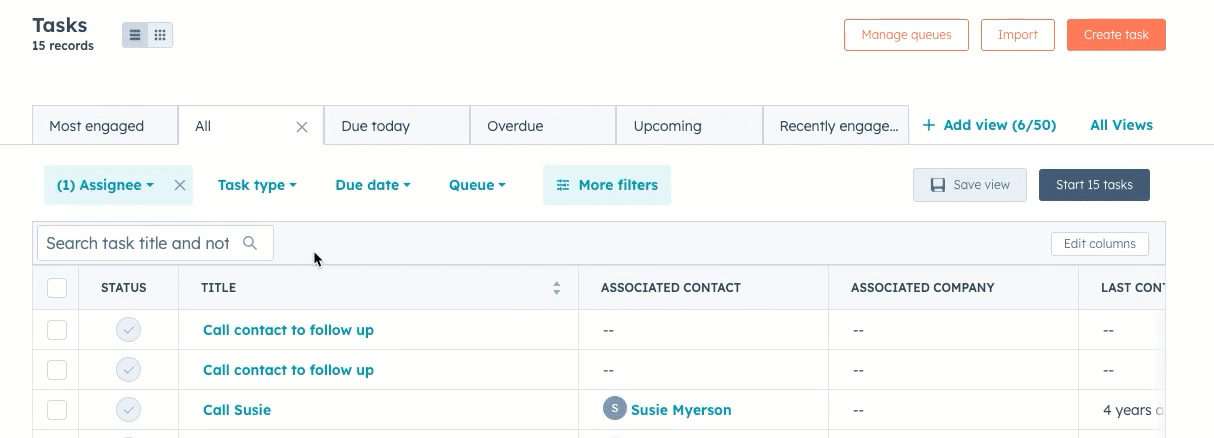Open the Due date filter dropdown
Screen dimensions: 1214x438
(x=373, y=185)
